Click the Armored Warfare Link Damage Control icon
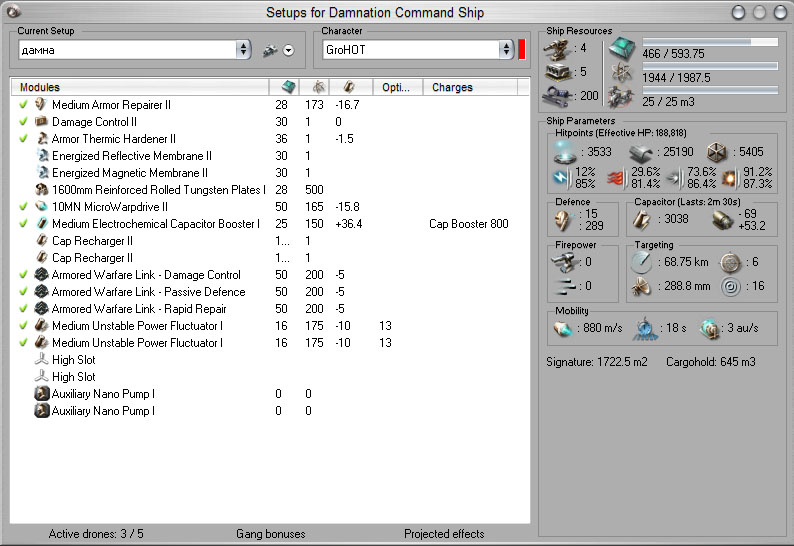 coord(41,275)
